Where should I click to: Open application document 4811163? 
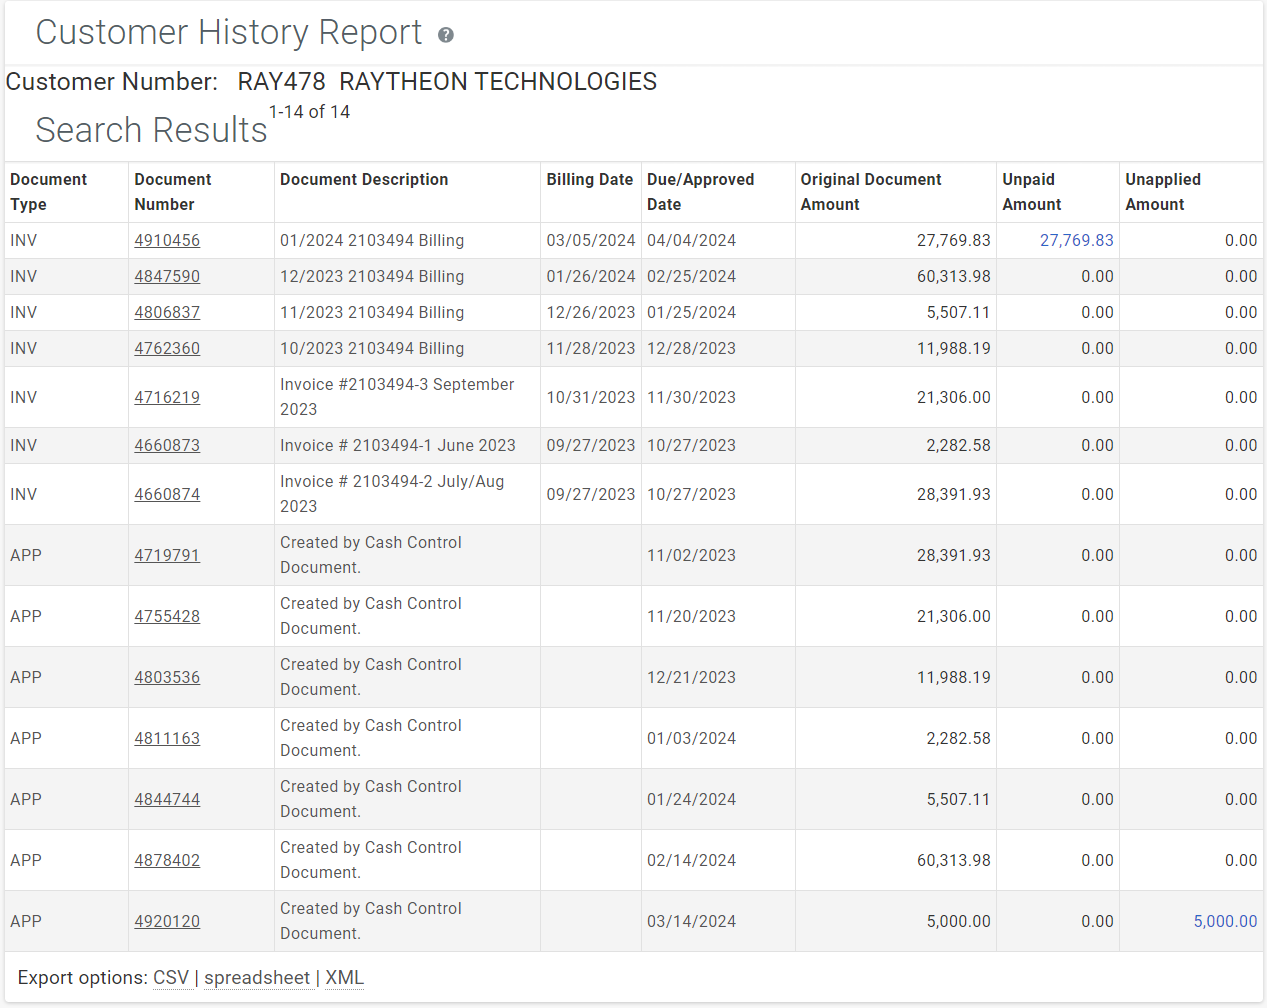click(167, 738)
